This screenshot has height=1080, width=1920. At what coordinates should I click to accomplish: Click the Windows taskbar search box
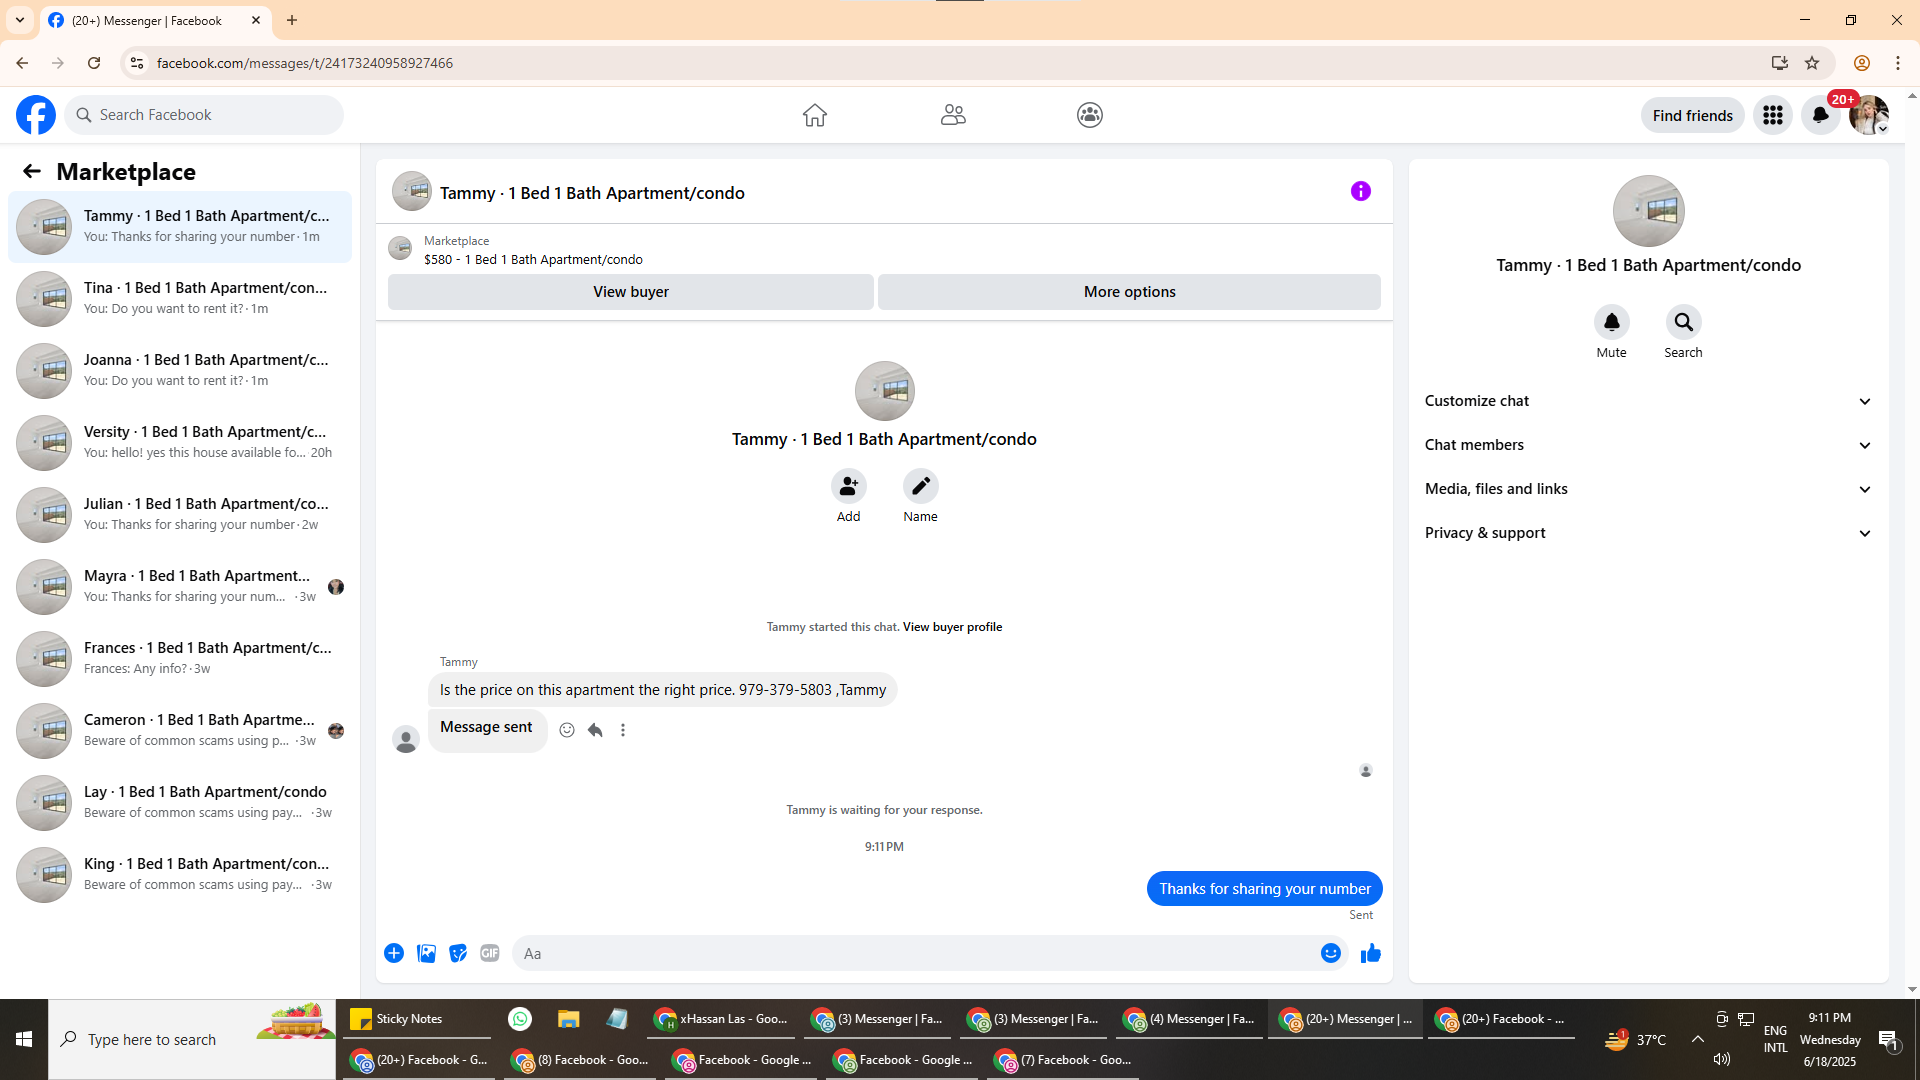(192, 1039)
